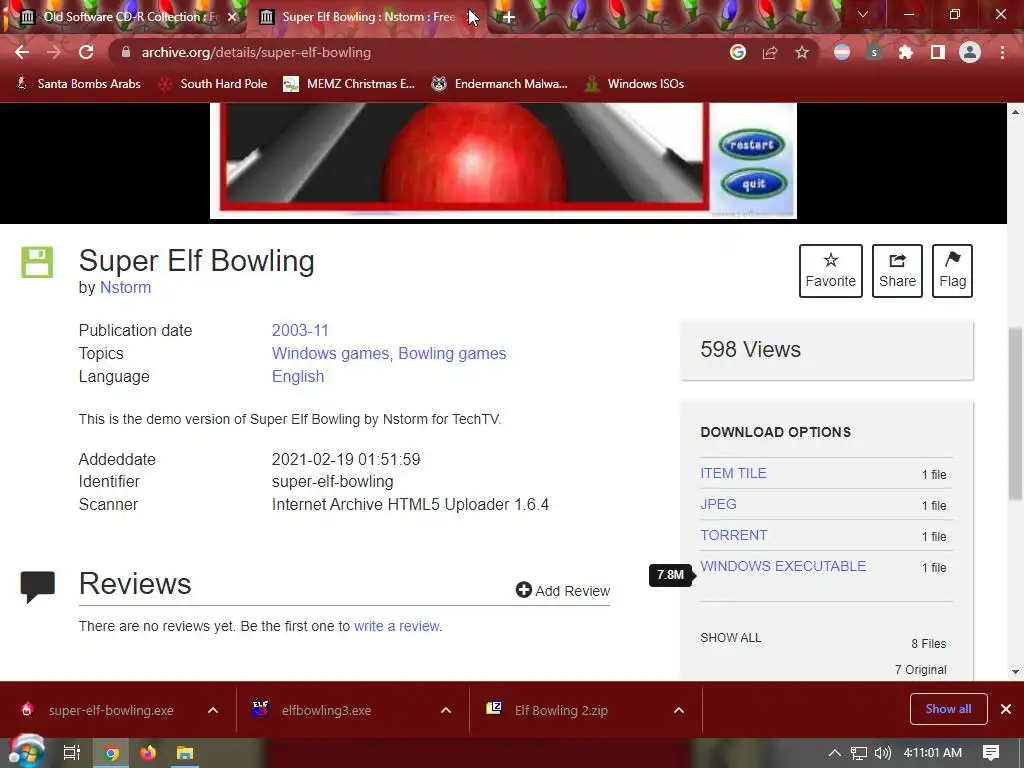
Task: Select the Super Elf Bowling tab
Action: coord(368,17)
